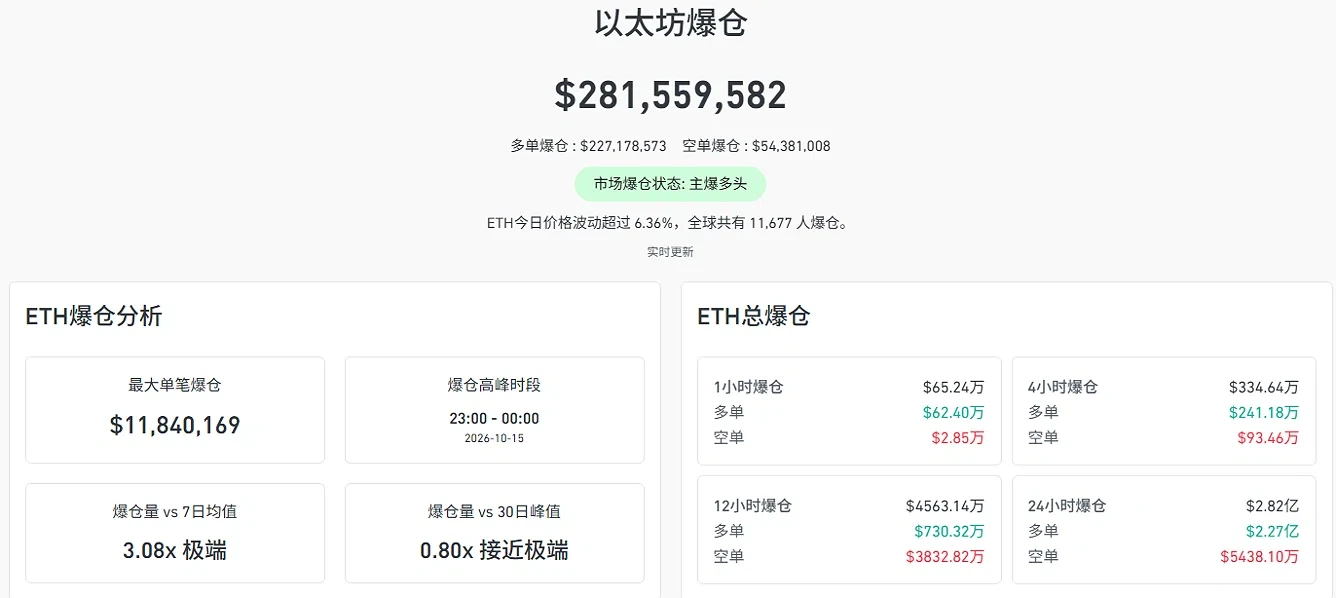Viewport: 1336px width, 598px height.
Task: Click the 多单爆仓 : $227,178,573 text
Action: (588, 146)
